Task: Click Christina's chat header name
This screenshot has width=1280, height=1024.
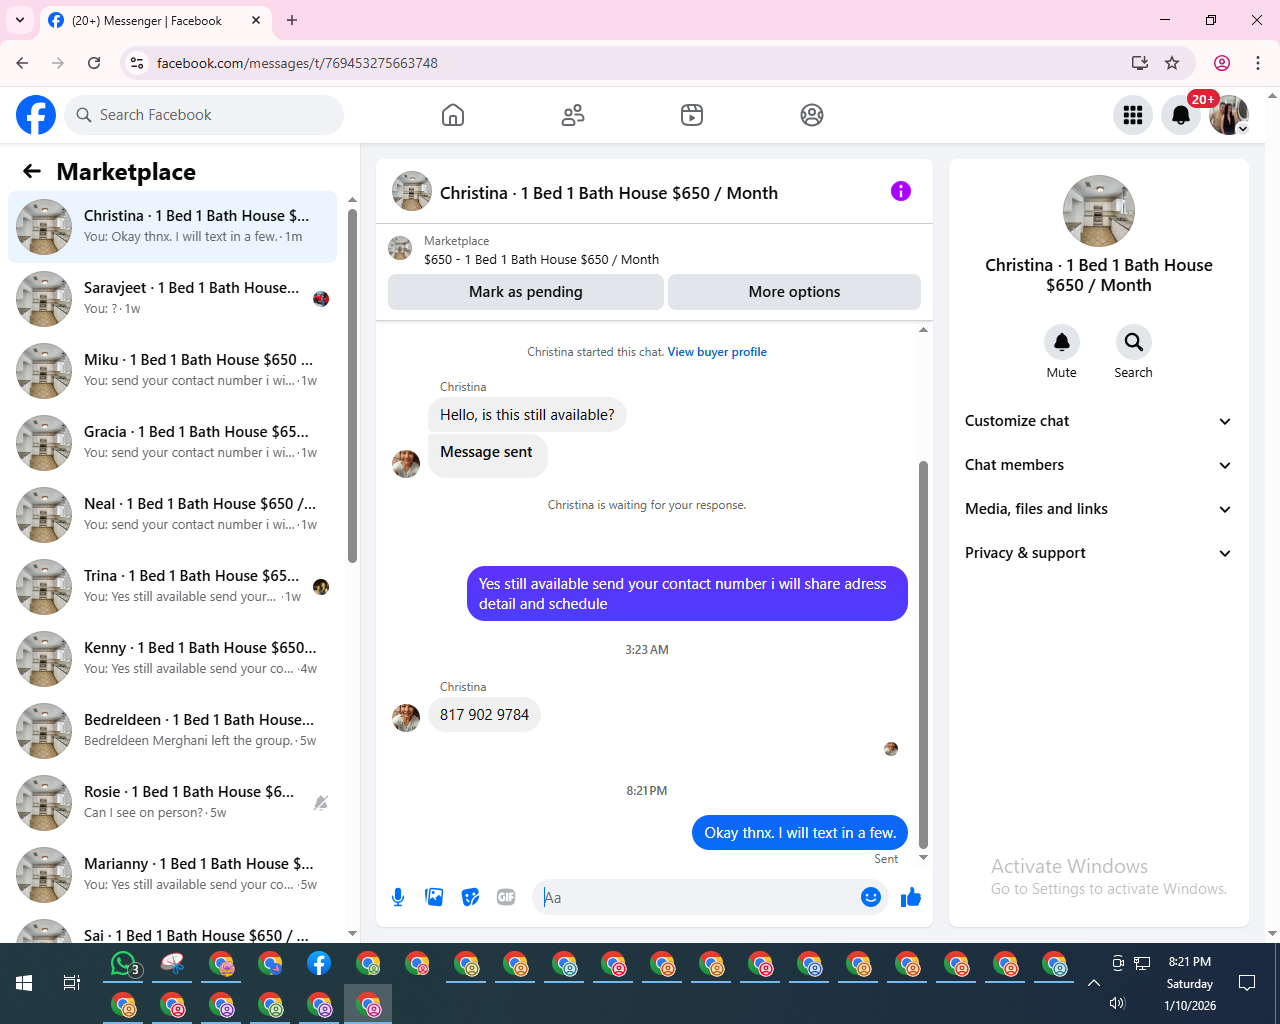Action: (x=609, y=193)
